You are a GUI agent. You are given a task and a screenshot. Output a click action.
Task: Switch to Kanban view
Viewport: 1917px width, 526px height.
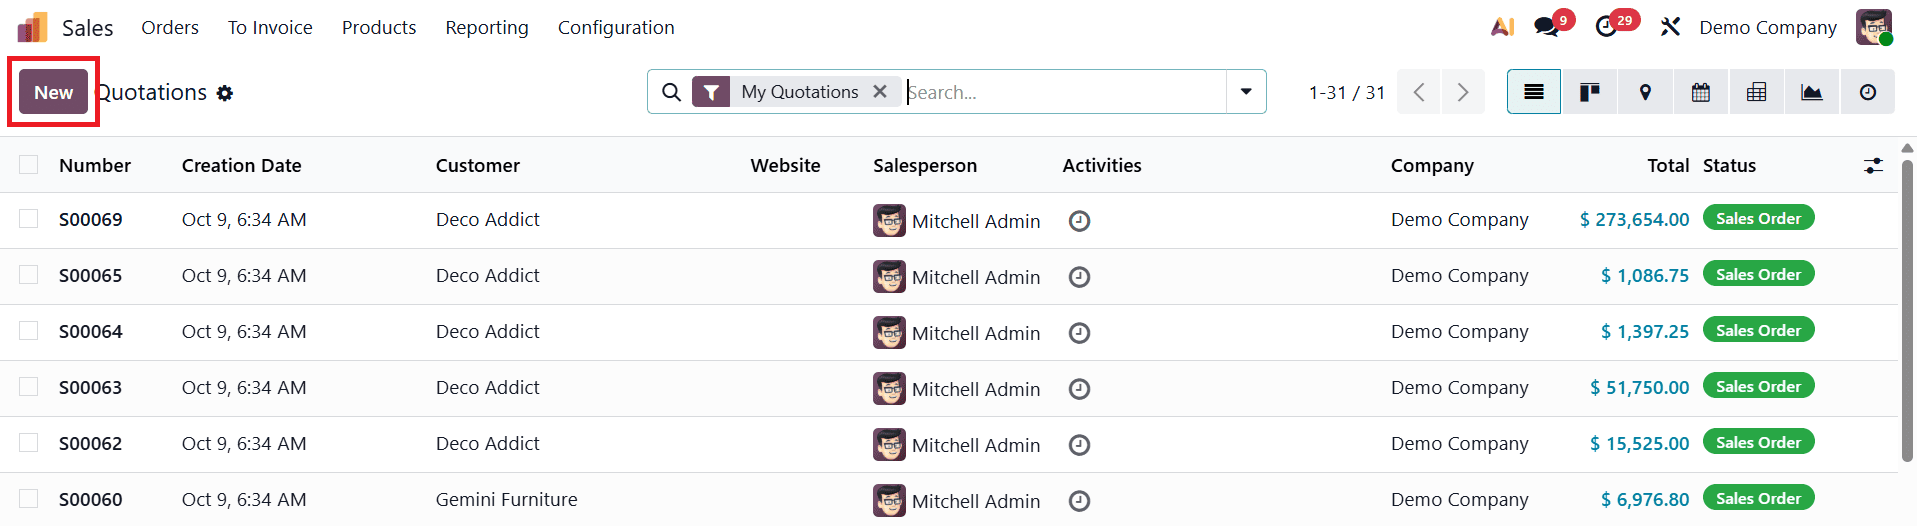click(x=1589, y=92)
